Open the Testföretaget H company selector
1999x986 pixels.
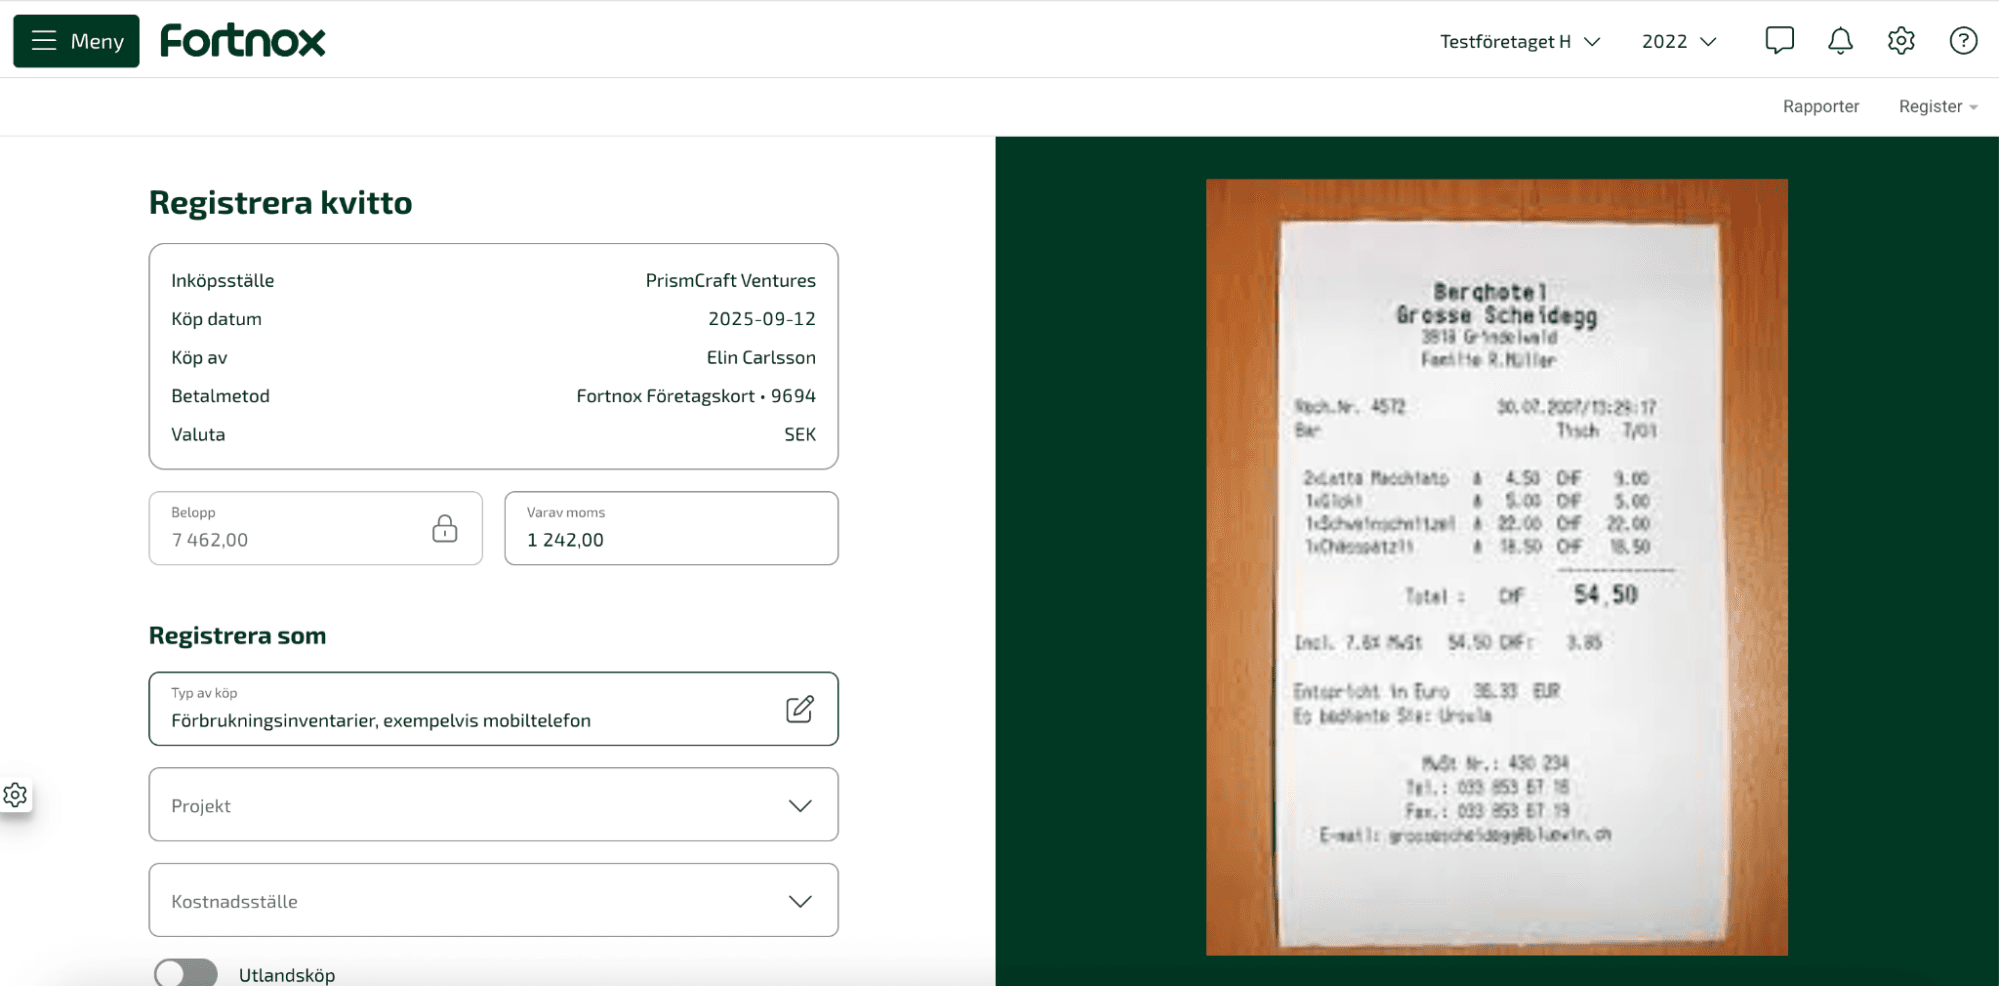(x=1519, y=41)
